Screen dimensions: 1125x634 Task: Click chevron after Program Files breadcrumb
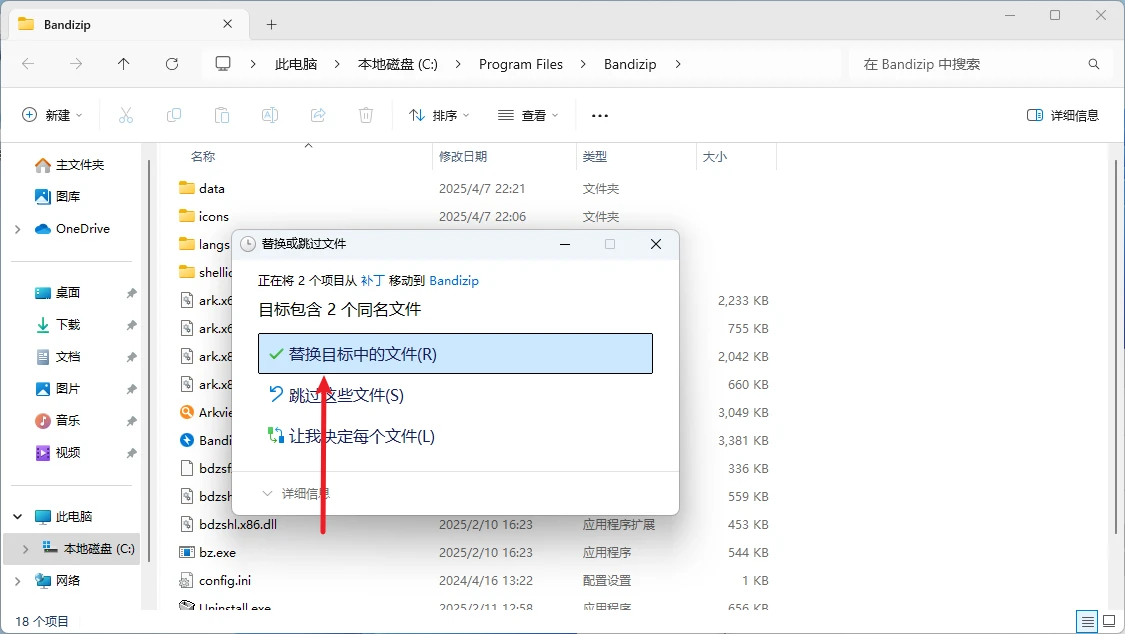click(x=583, y=64)
